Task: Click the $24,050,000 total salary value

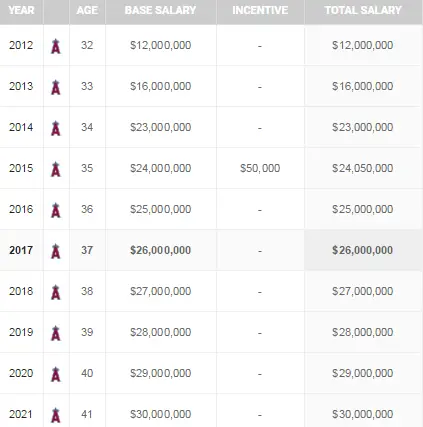Action: [363, 168]
